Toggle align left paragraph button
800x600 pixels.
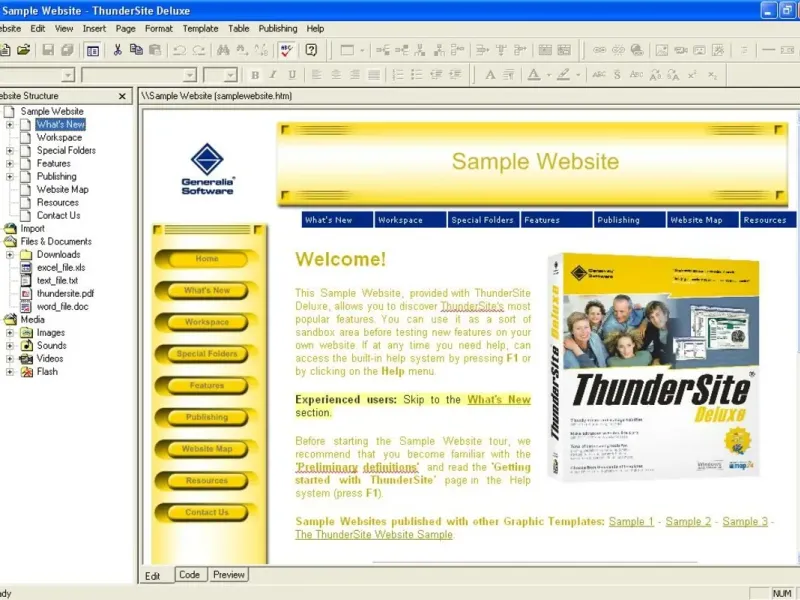316,76
